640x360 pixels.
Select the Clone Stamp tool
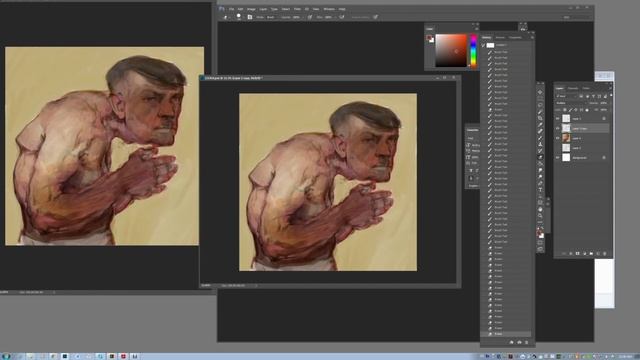[x=540, y=144]
